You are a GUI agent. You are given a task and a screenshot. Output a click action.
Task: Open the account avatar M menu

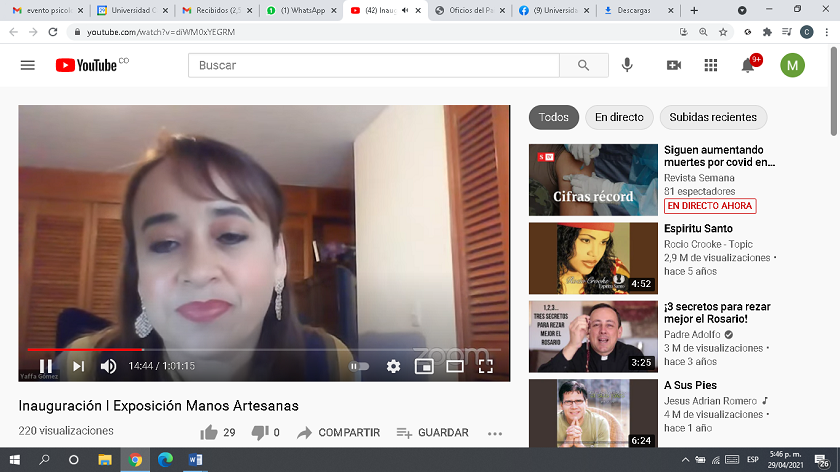pyautogui.click(x=792, y=65)
